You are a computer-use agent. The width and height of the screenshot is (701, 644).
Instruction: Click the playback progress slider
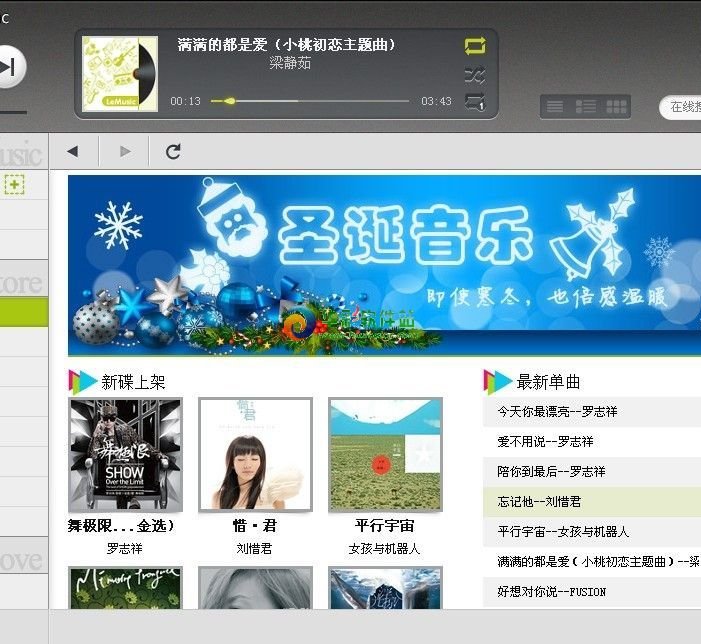(x=310, y=101)
